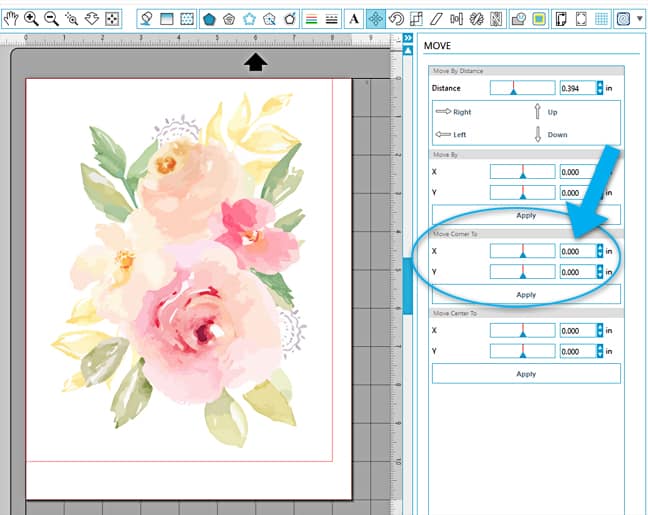Activate the drag zoom arrow tool
This screenshot has width=648, height=515.
92,19
